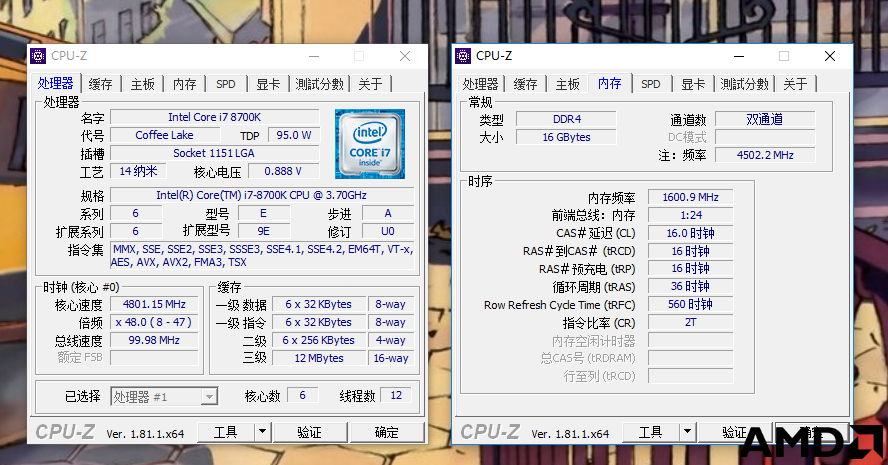
Task: Expand the 工具 dropdown arrow in left window
Action: [x=262, y=432]
